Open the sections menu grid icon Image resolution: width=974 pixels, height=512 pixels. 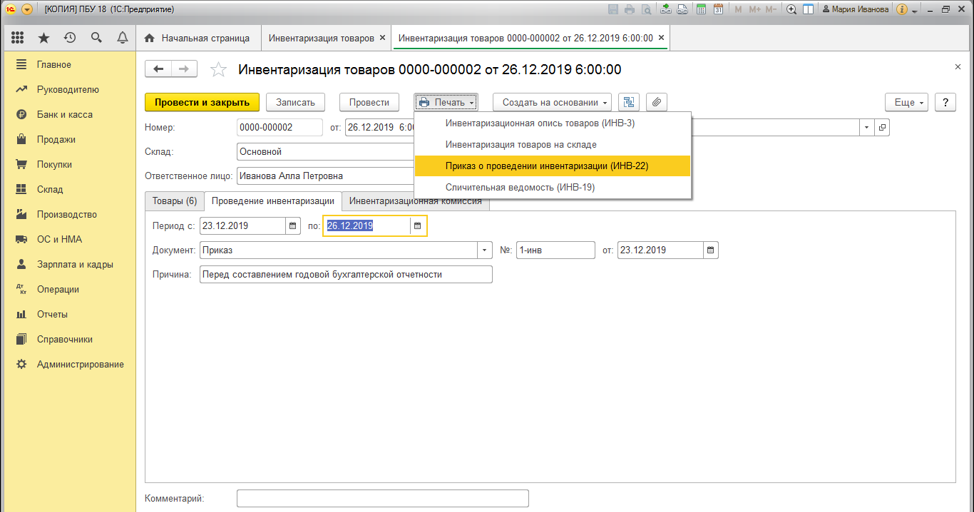17,38
